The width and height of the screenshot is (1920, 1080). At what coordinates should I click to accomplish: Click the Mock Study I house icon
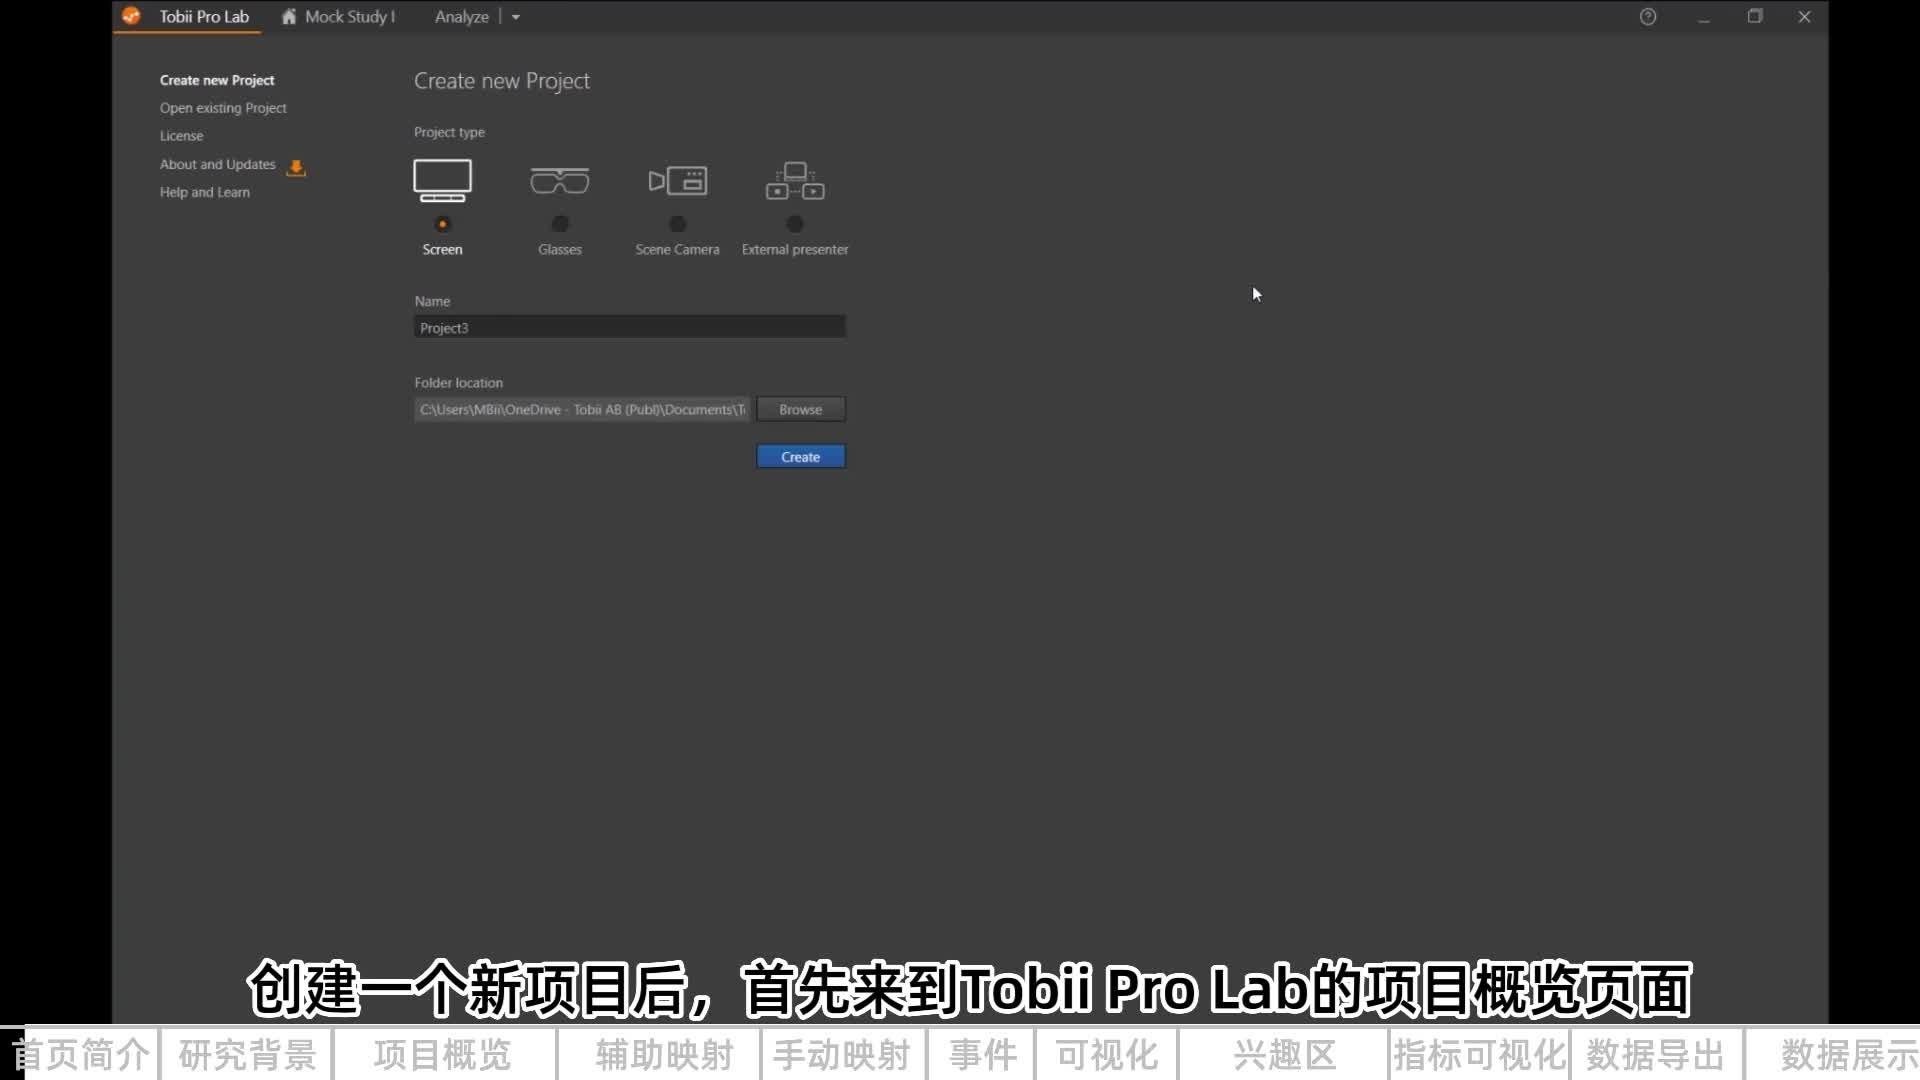tap(289, 17)
